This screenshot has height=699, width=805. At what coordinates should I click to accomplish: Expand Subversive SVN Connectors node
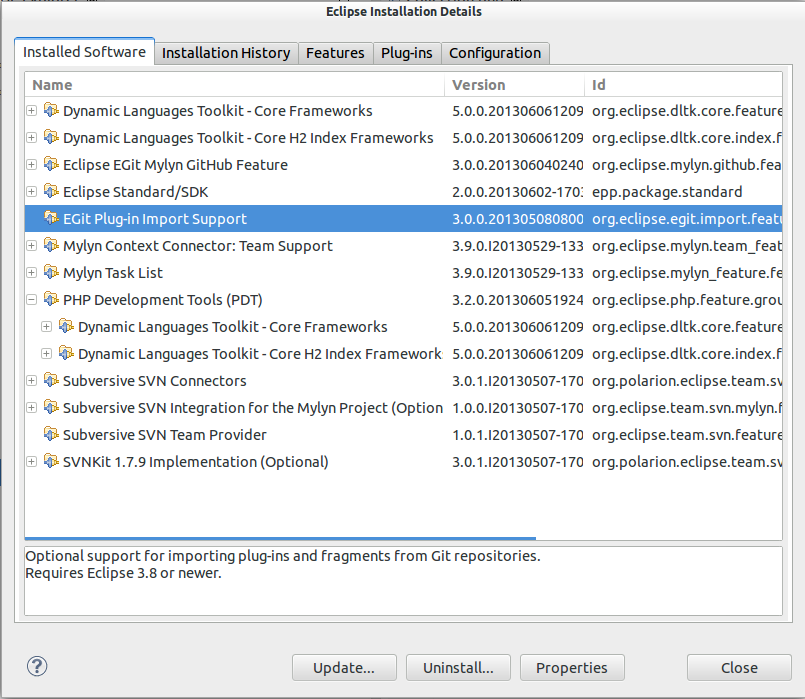(32, 381)
